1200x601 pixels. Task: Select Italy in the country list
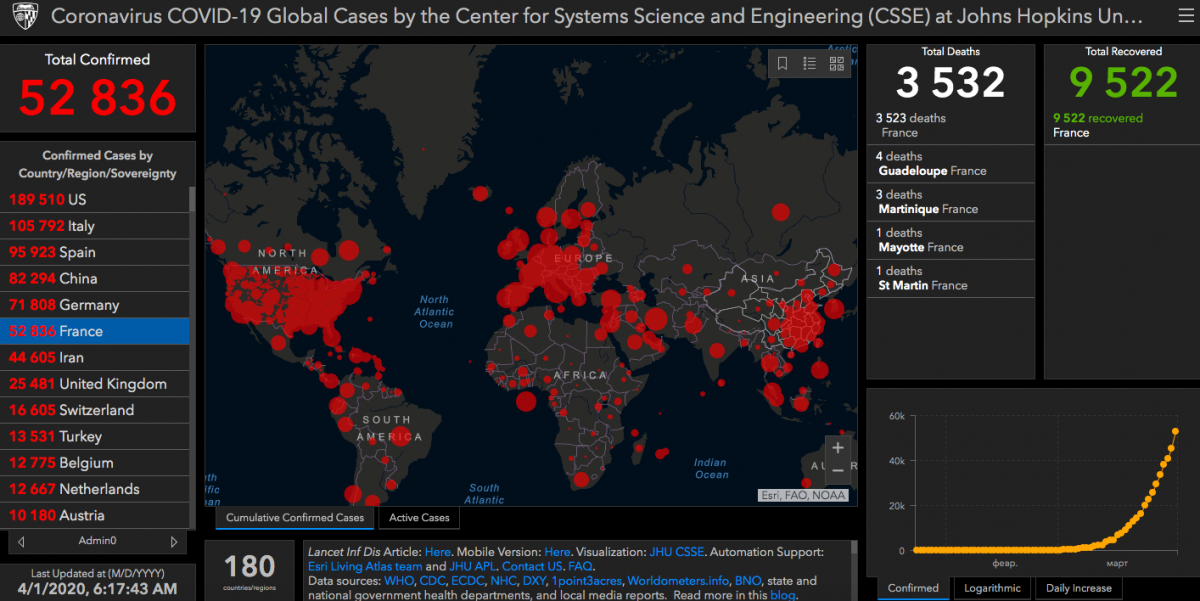click(x=95, y=225)
